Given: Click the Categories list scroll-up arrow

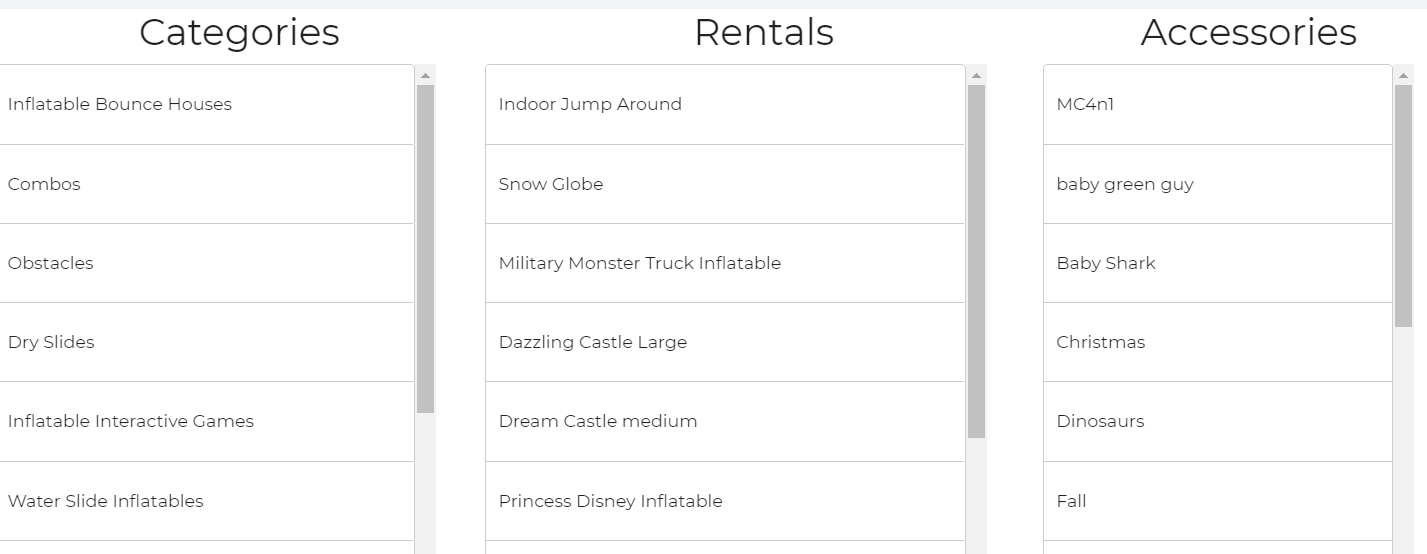Looking at the screenshot, I should (x=425, y=75).
